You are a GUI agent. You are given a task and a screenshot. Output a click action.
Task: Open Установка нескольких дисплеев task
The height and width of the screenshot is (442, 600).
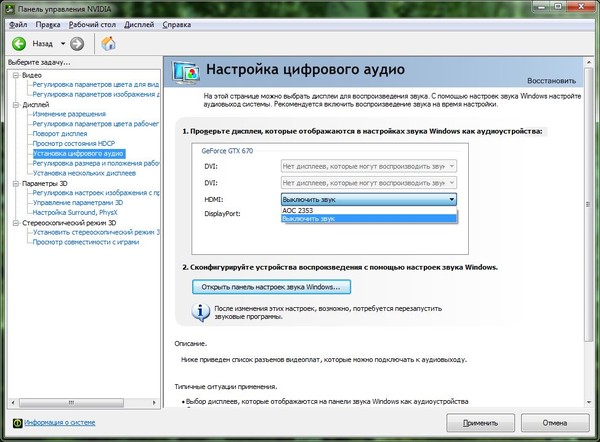click(84, 173)
